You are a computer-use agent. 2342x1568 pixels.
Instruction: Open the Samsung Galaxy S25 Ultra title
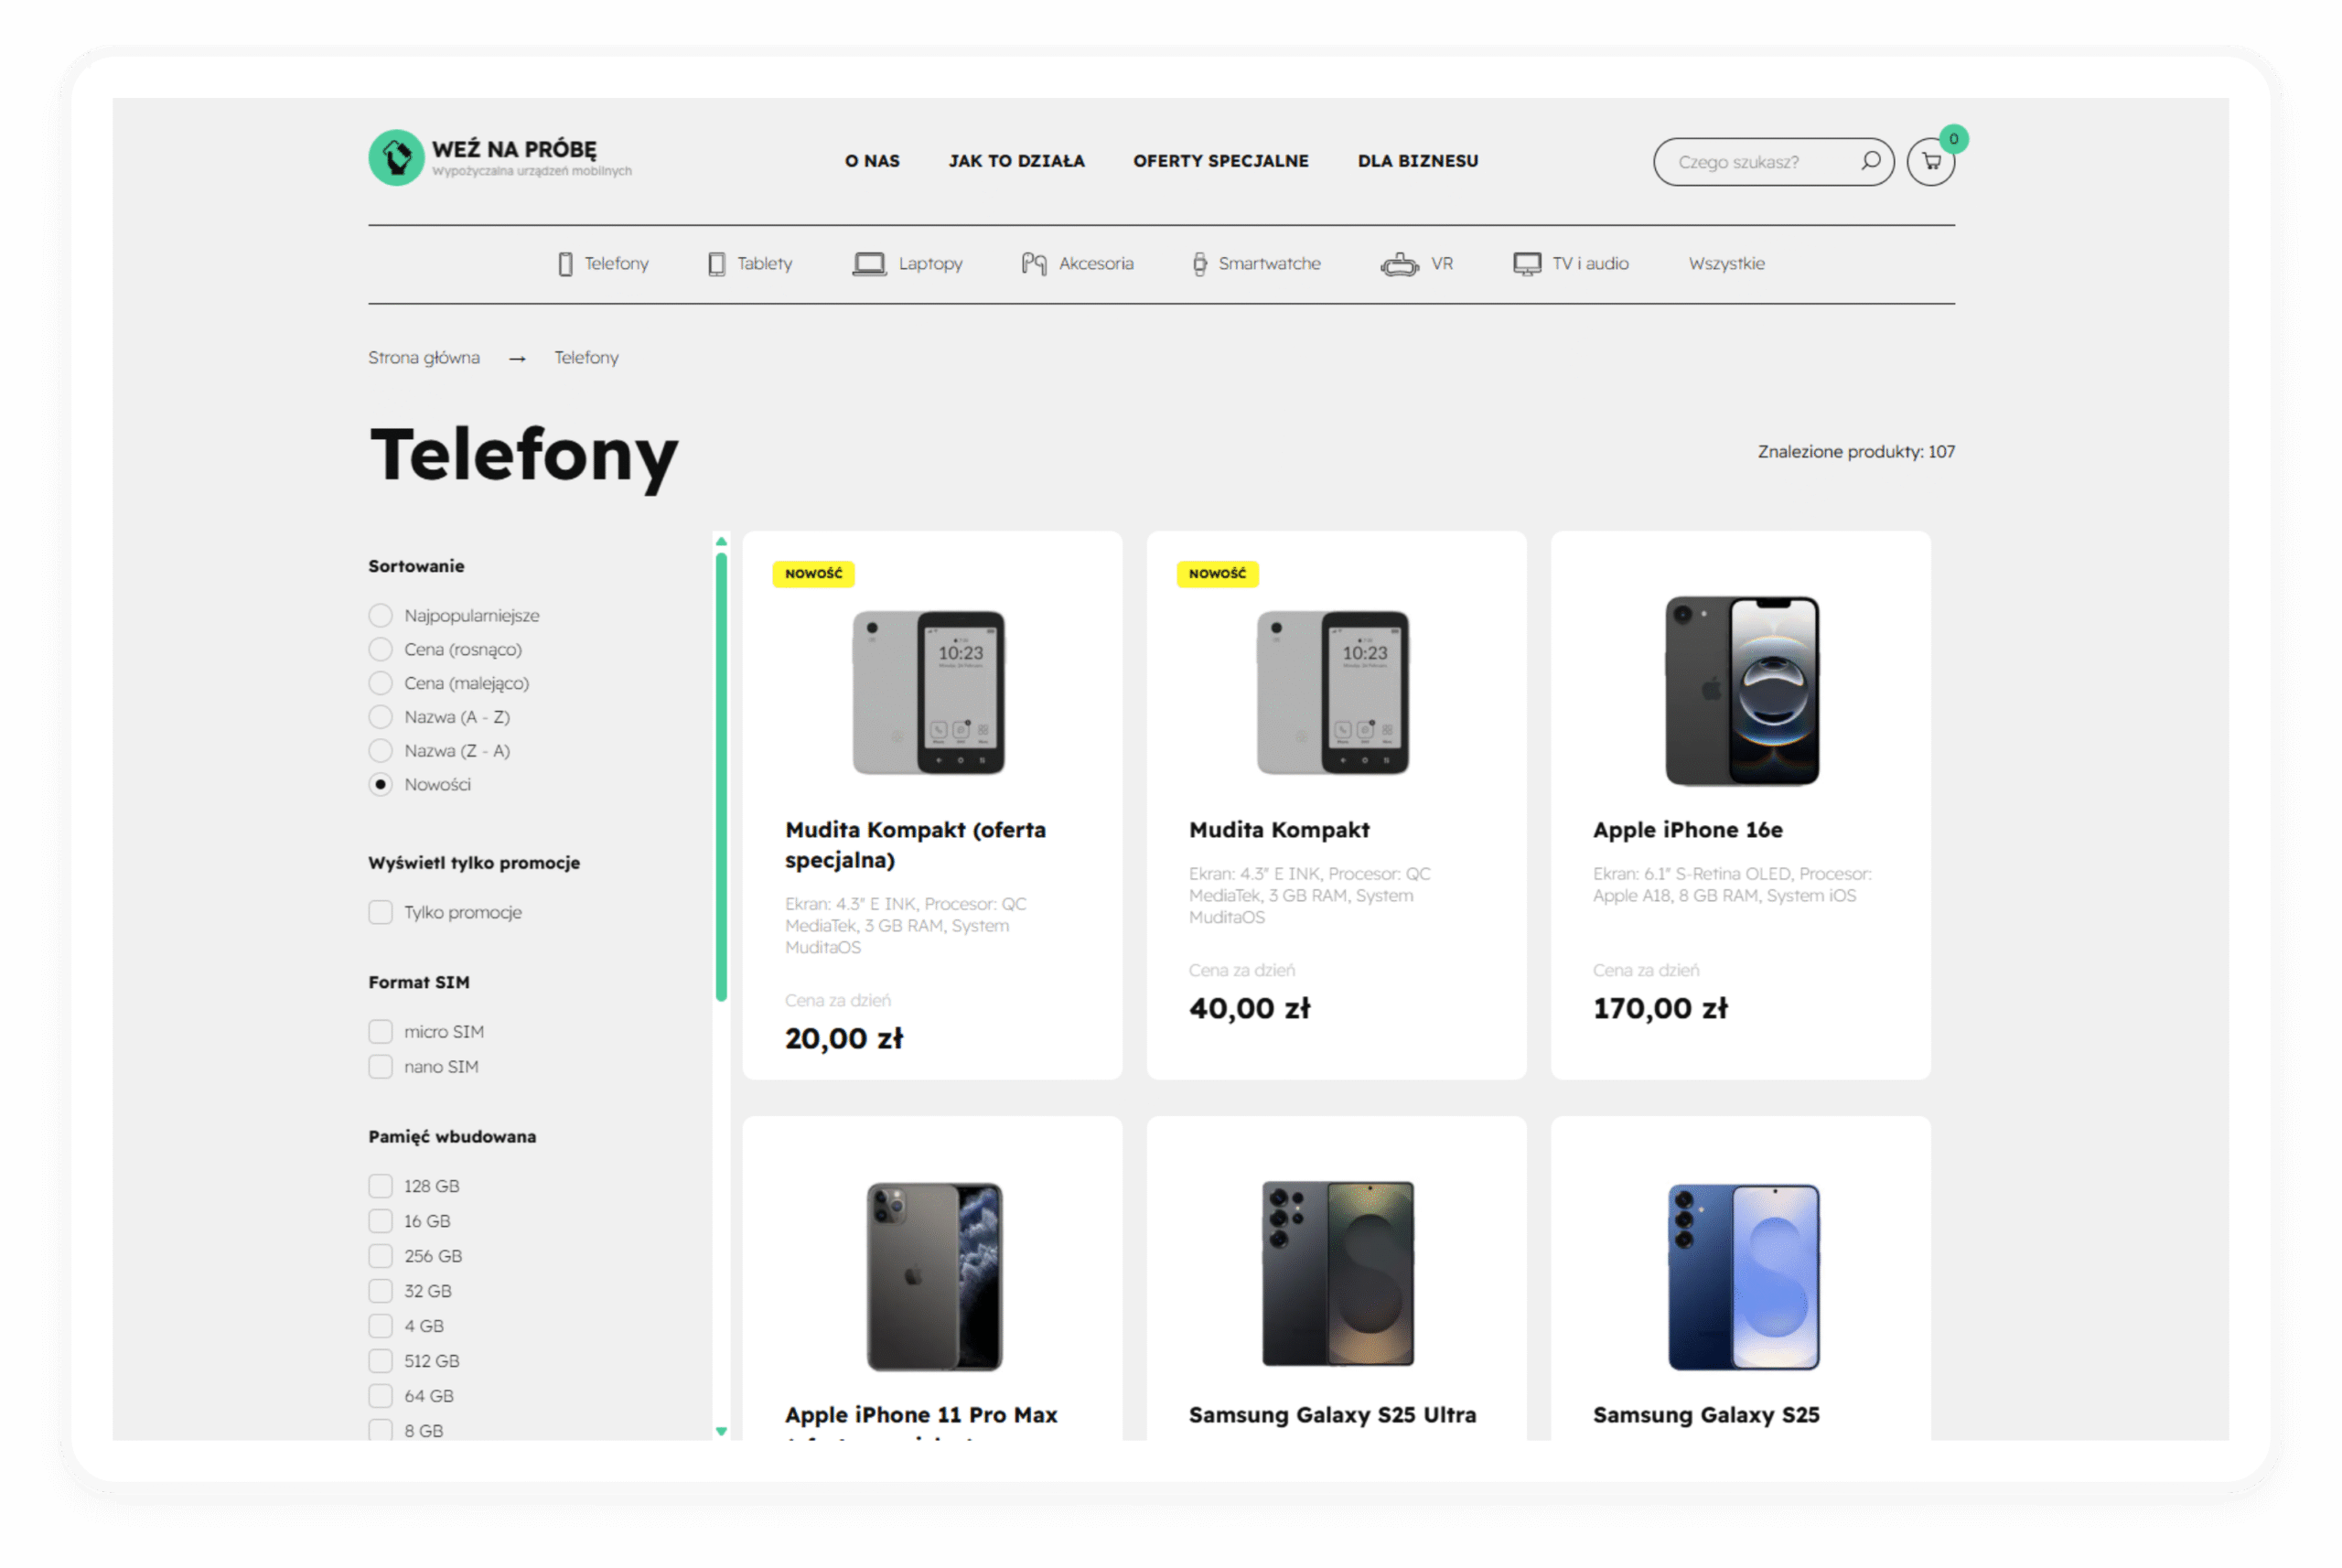click(x=1332, y=1415)
